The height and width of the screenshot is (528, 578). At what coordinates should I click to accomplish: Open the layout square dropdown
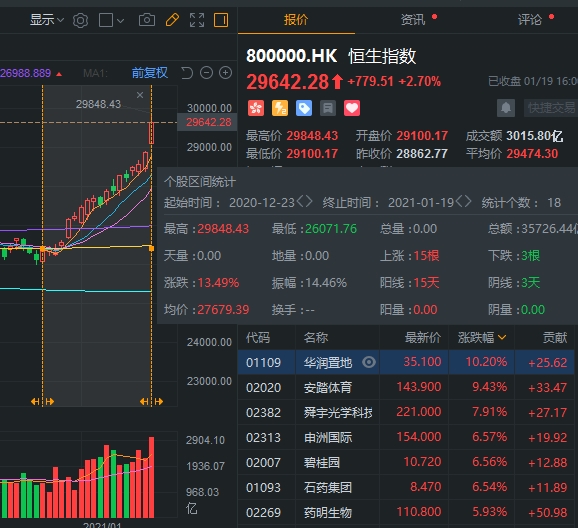pos(111,20)
